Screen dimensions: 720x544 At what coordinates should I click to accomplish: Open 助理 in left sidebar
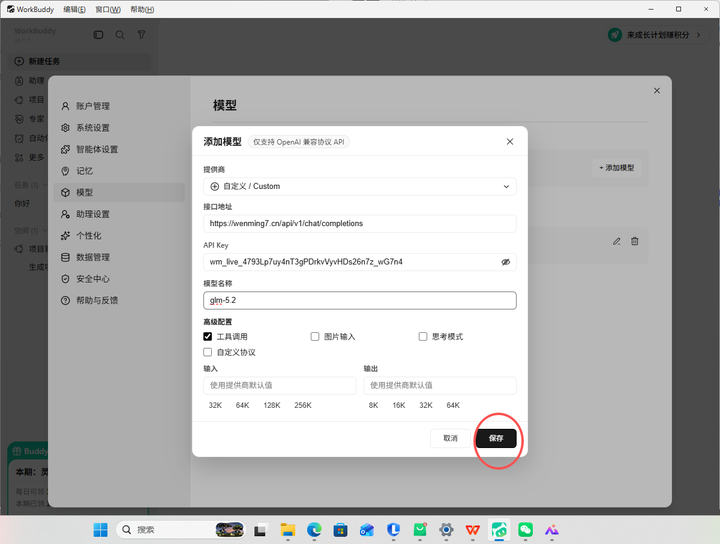(31, 81)
